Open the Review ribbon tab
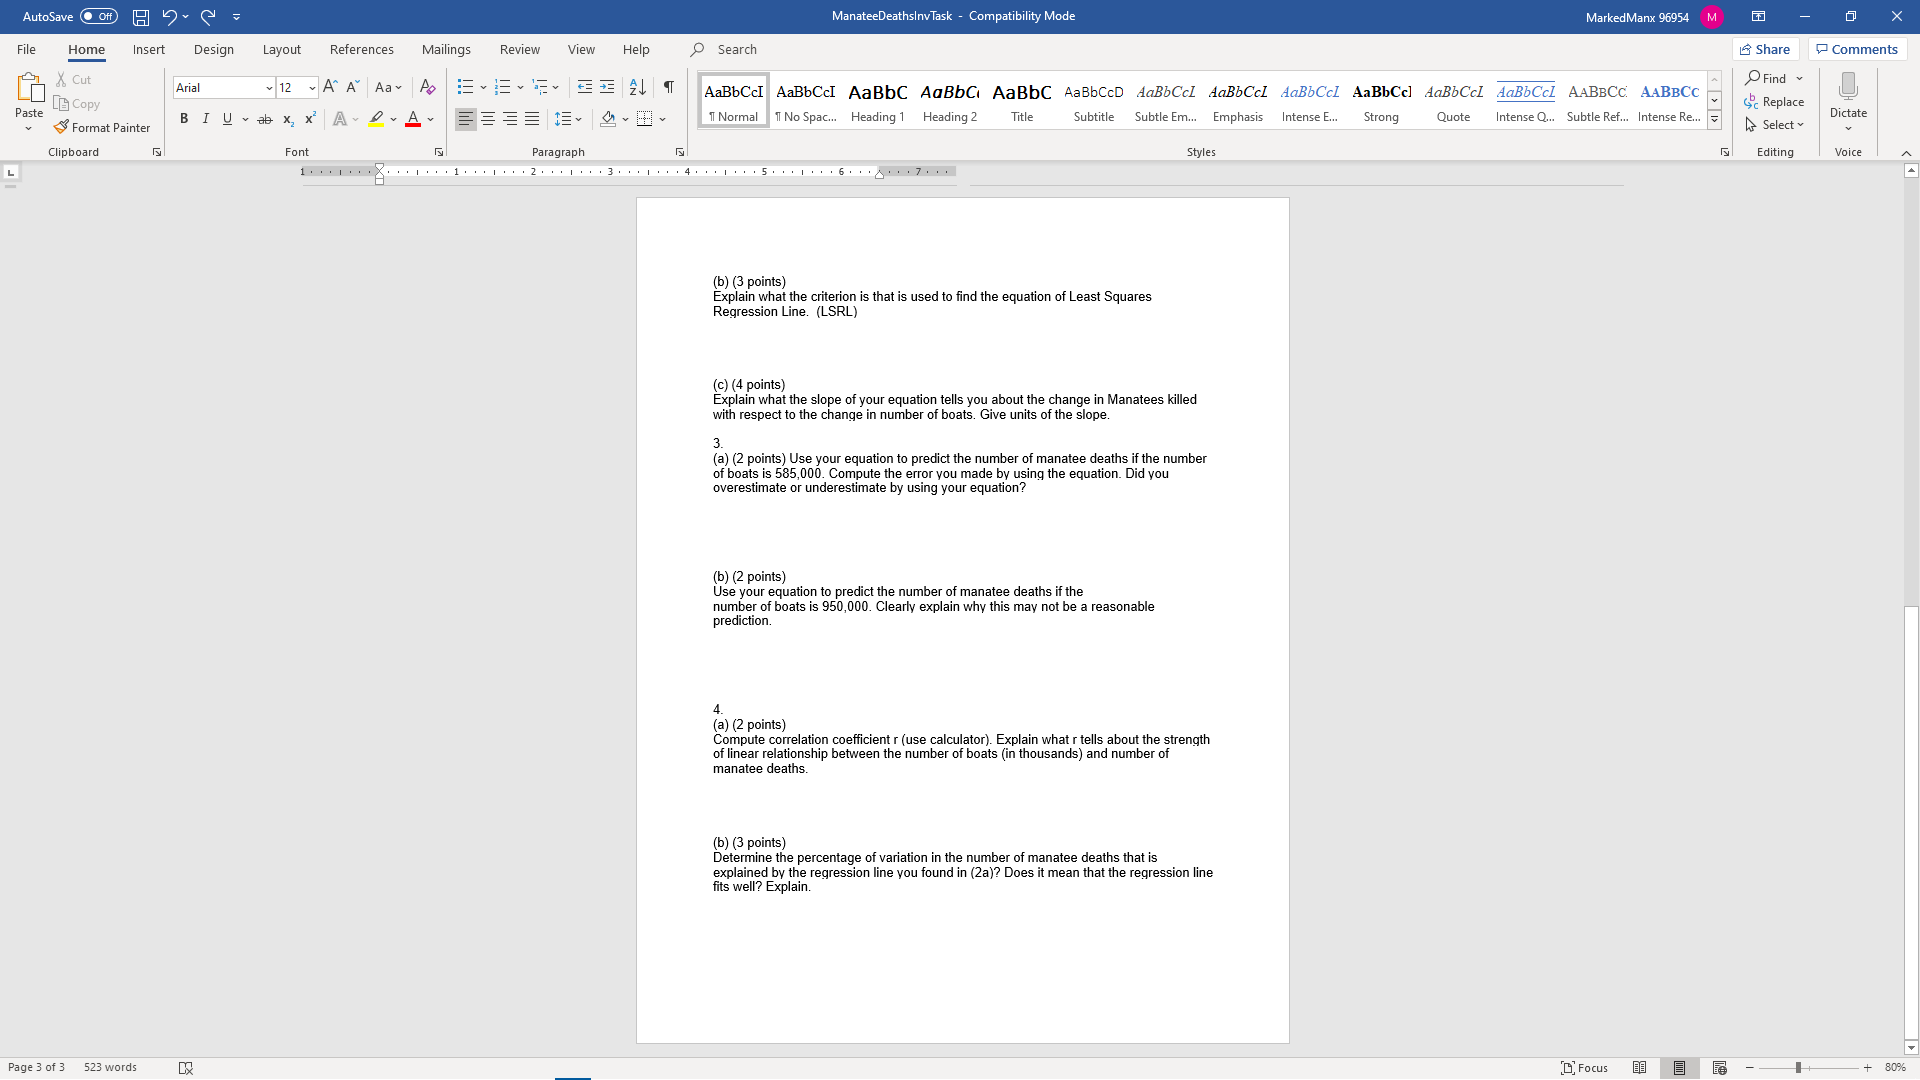Screen dimensions: 1920x1080 tap(519, 49)
